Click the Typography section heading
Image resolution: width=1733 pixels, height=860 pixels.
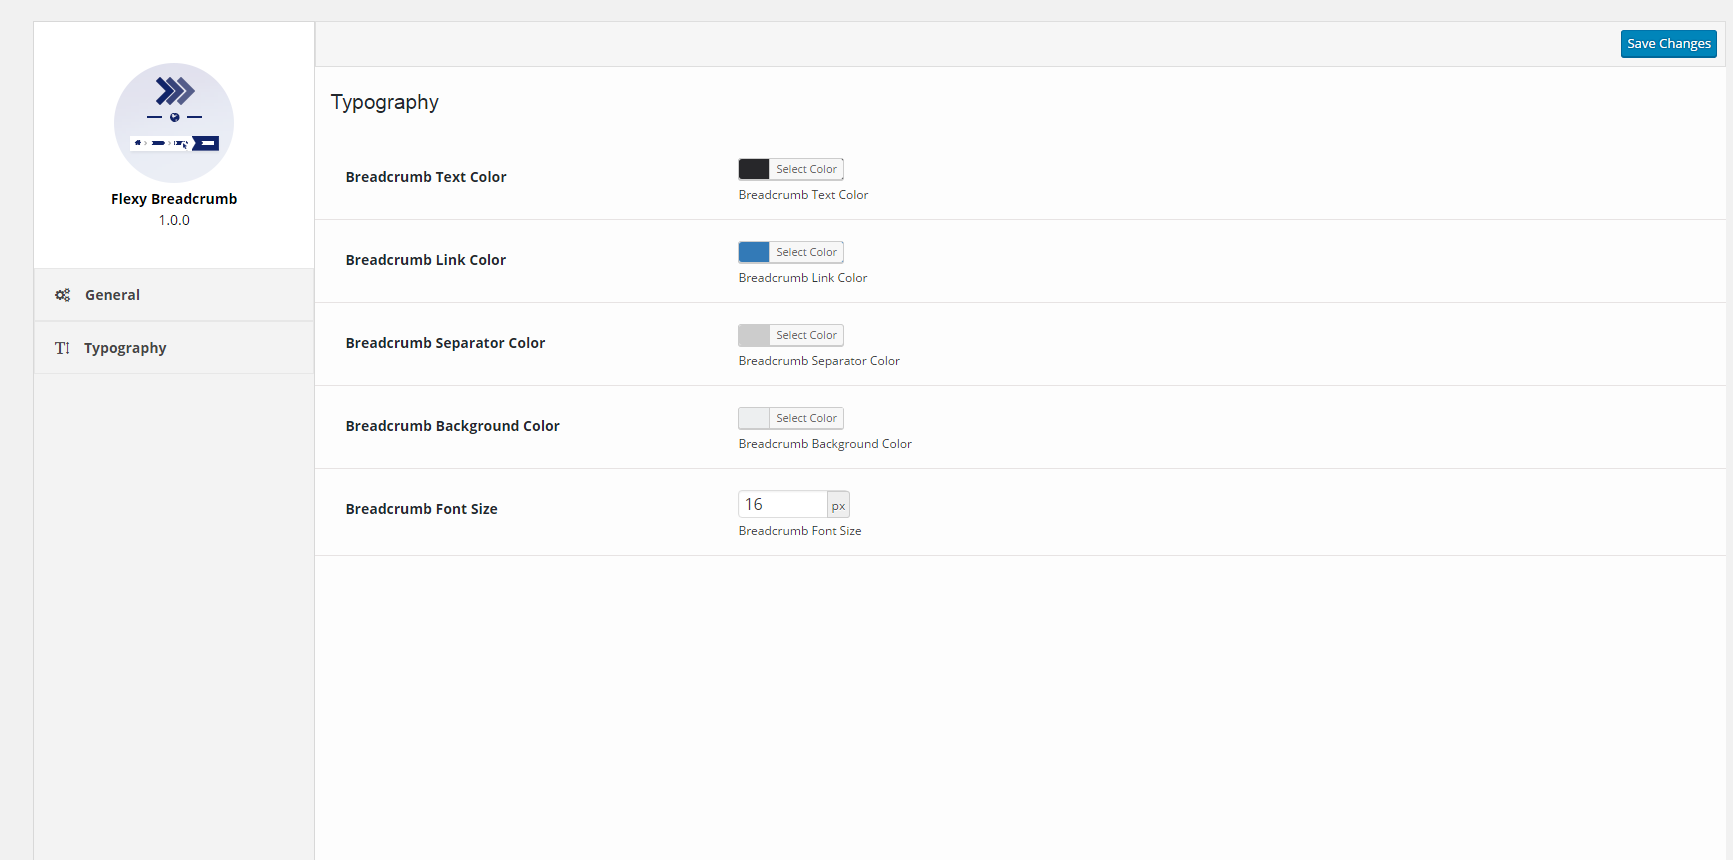(x=385, y=102)
